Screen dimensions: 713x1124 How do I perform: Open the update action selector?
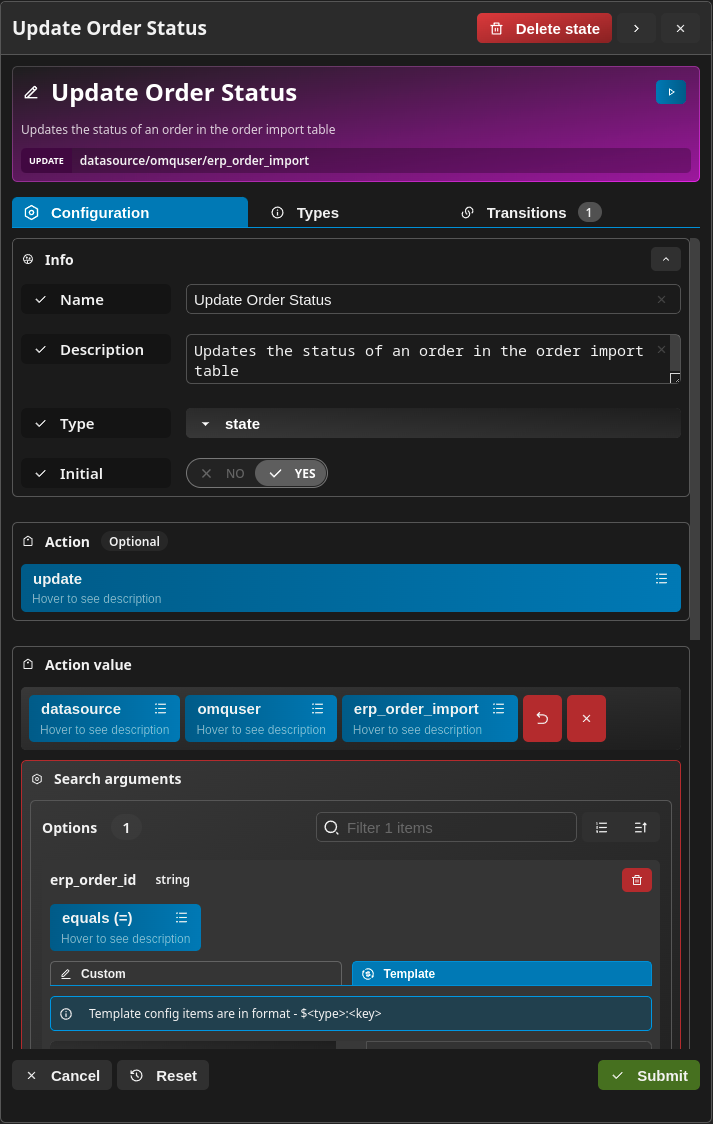[350, 588]
